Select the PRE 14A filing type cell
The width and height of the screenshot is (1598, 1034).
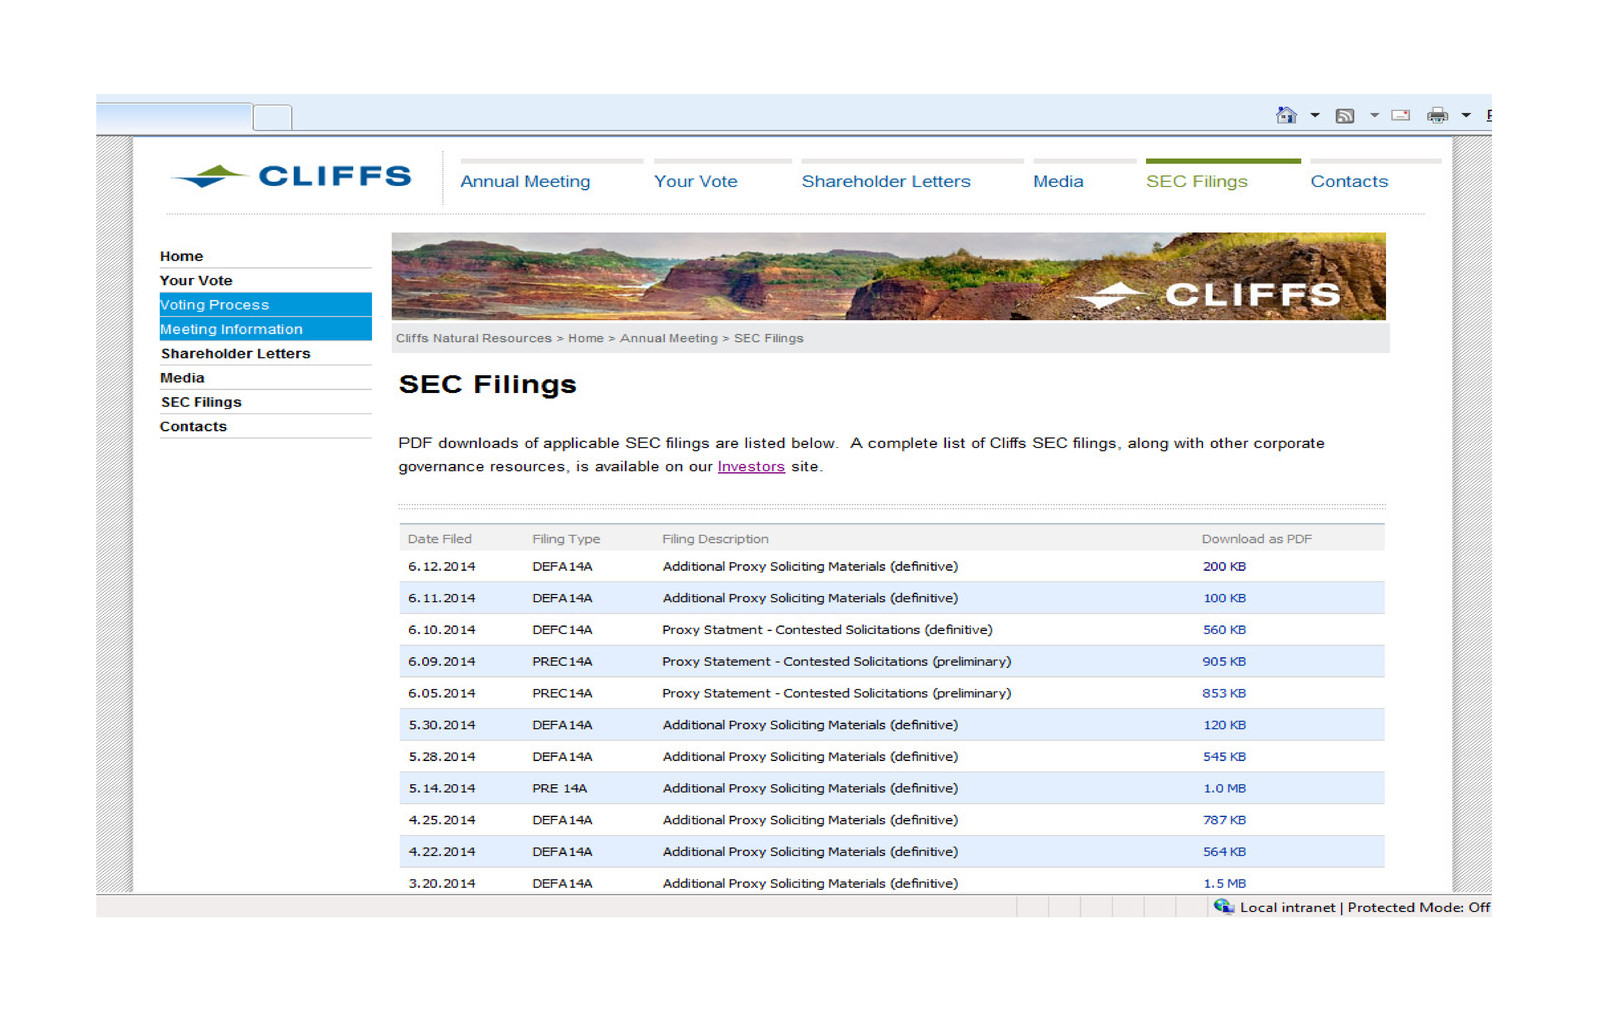coord(560,788)
